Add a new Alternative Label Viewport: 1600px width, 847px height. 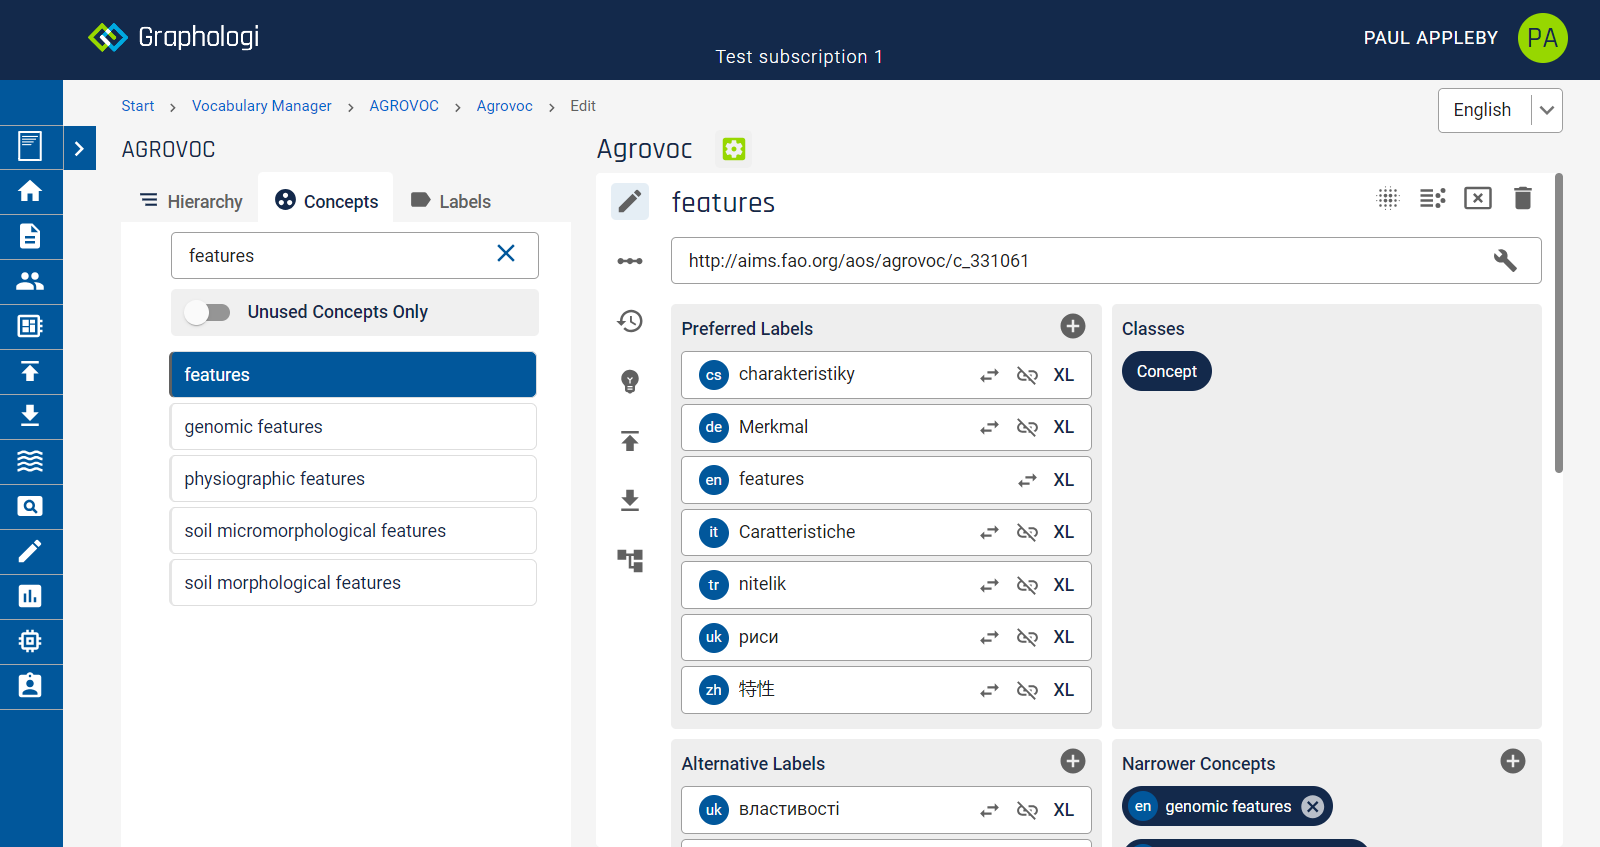(x=1073, y=761)
